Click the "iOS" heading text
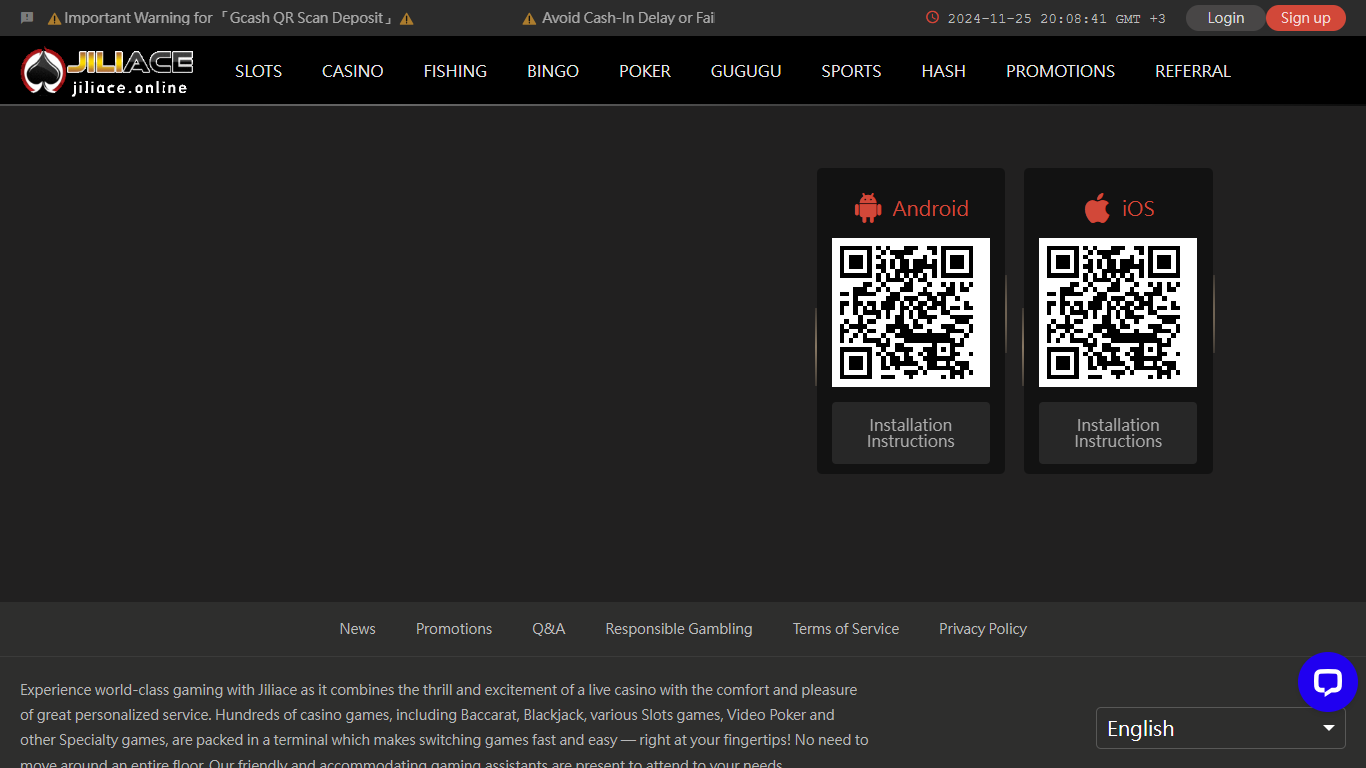This screenshot has width=1366, height=768. (x=1138, y=208)
